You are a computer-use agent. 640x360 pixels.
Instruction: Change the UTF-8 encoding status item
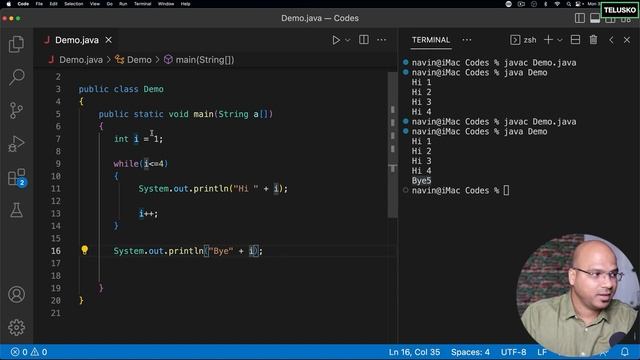point(513,352)
